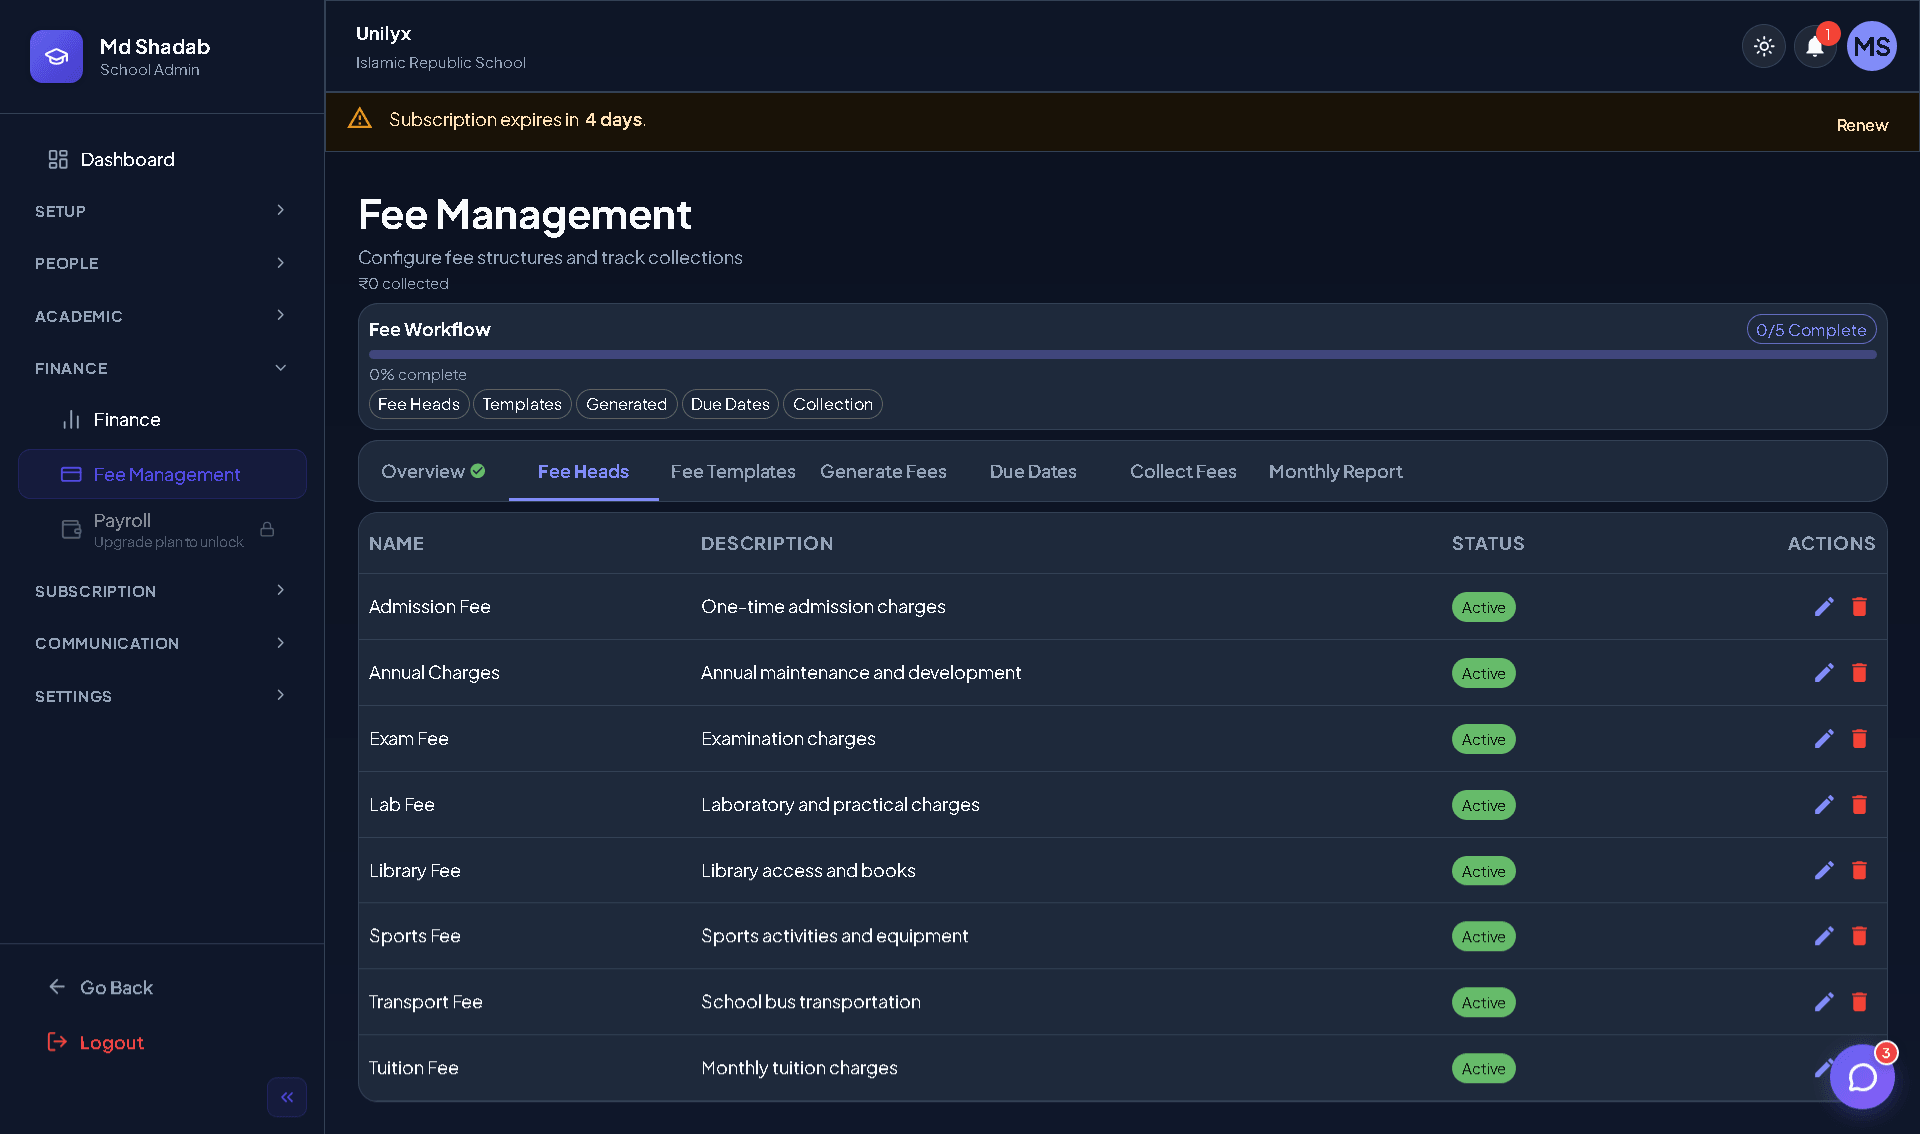Switch to the Overview tab
This screenshot has width=1920, height=1135.
433,471
